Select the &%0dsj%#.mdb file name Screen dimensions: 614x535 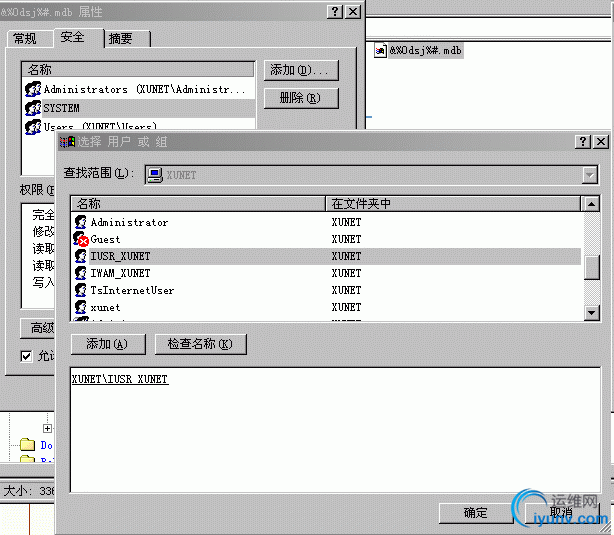[426, 51]
